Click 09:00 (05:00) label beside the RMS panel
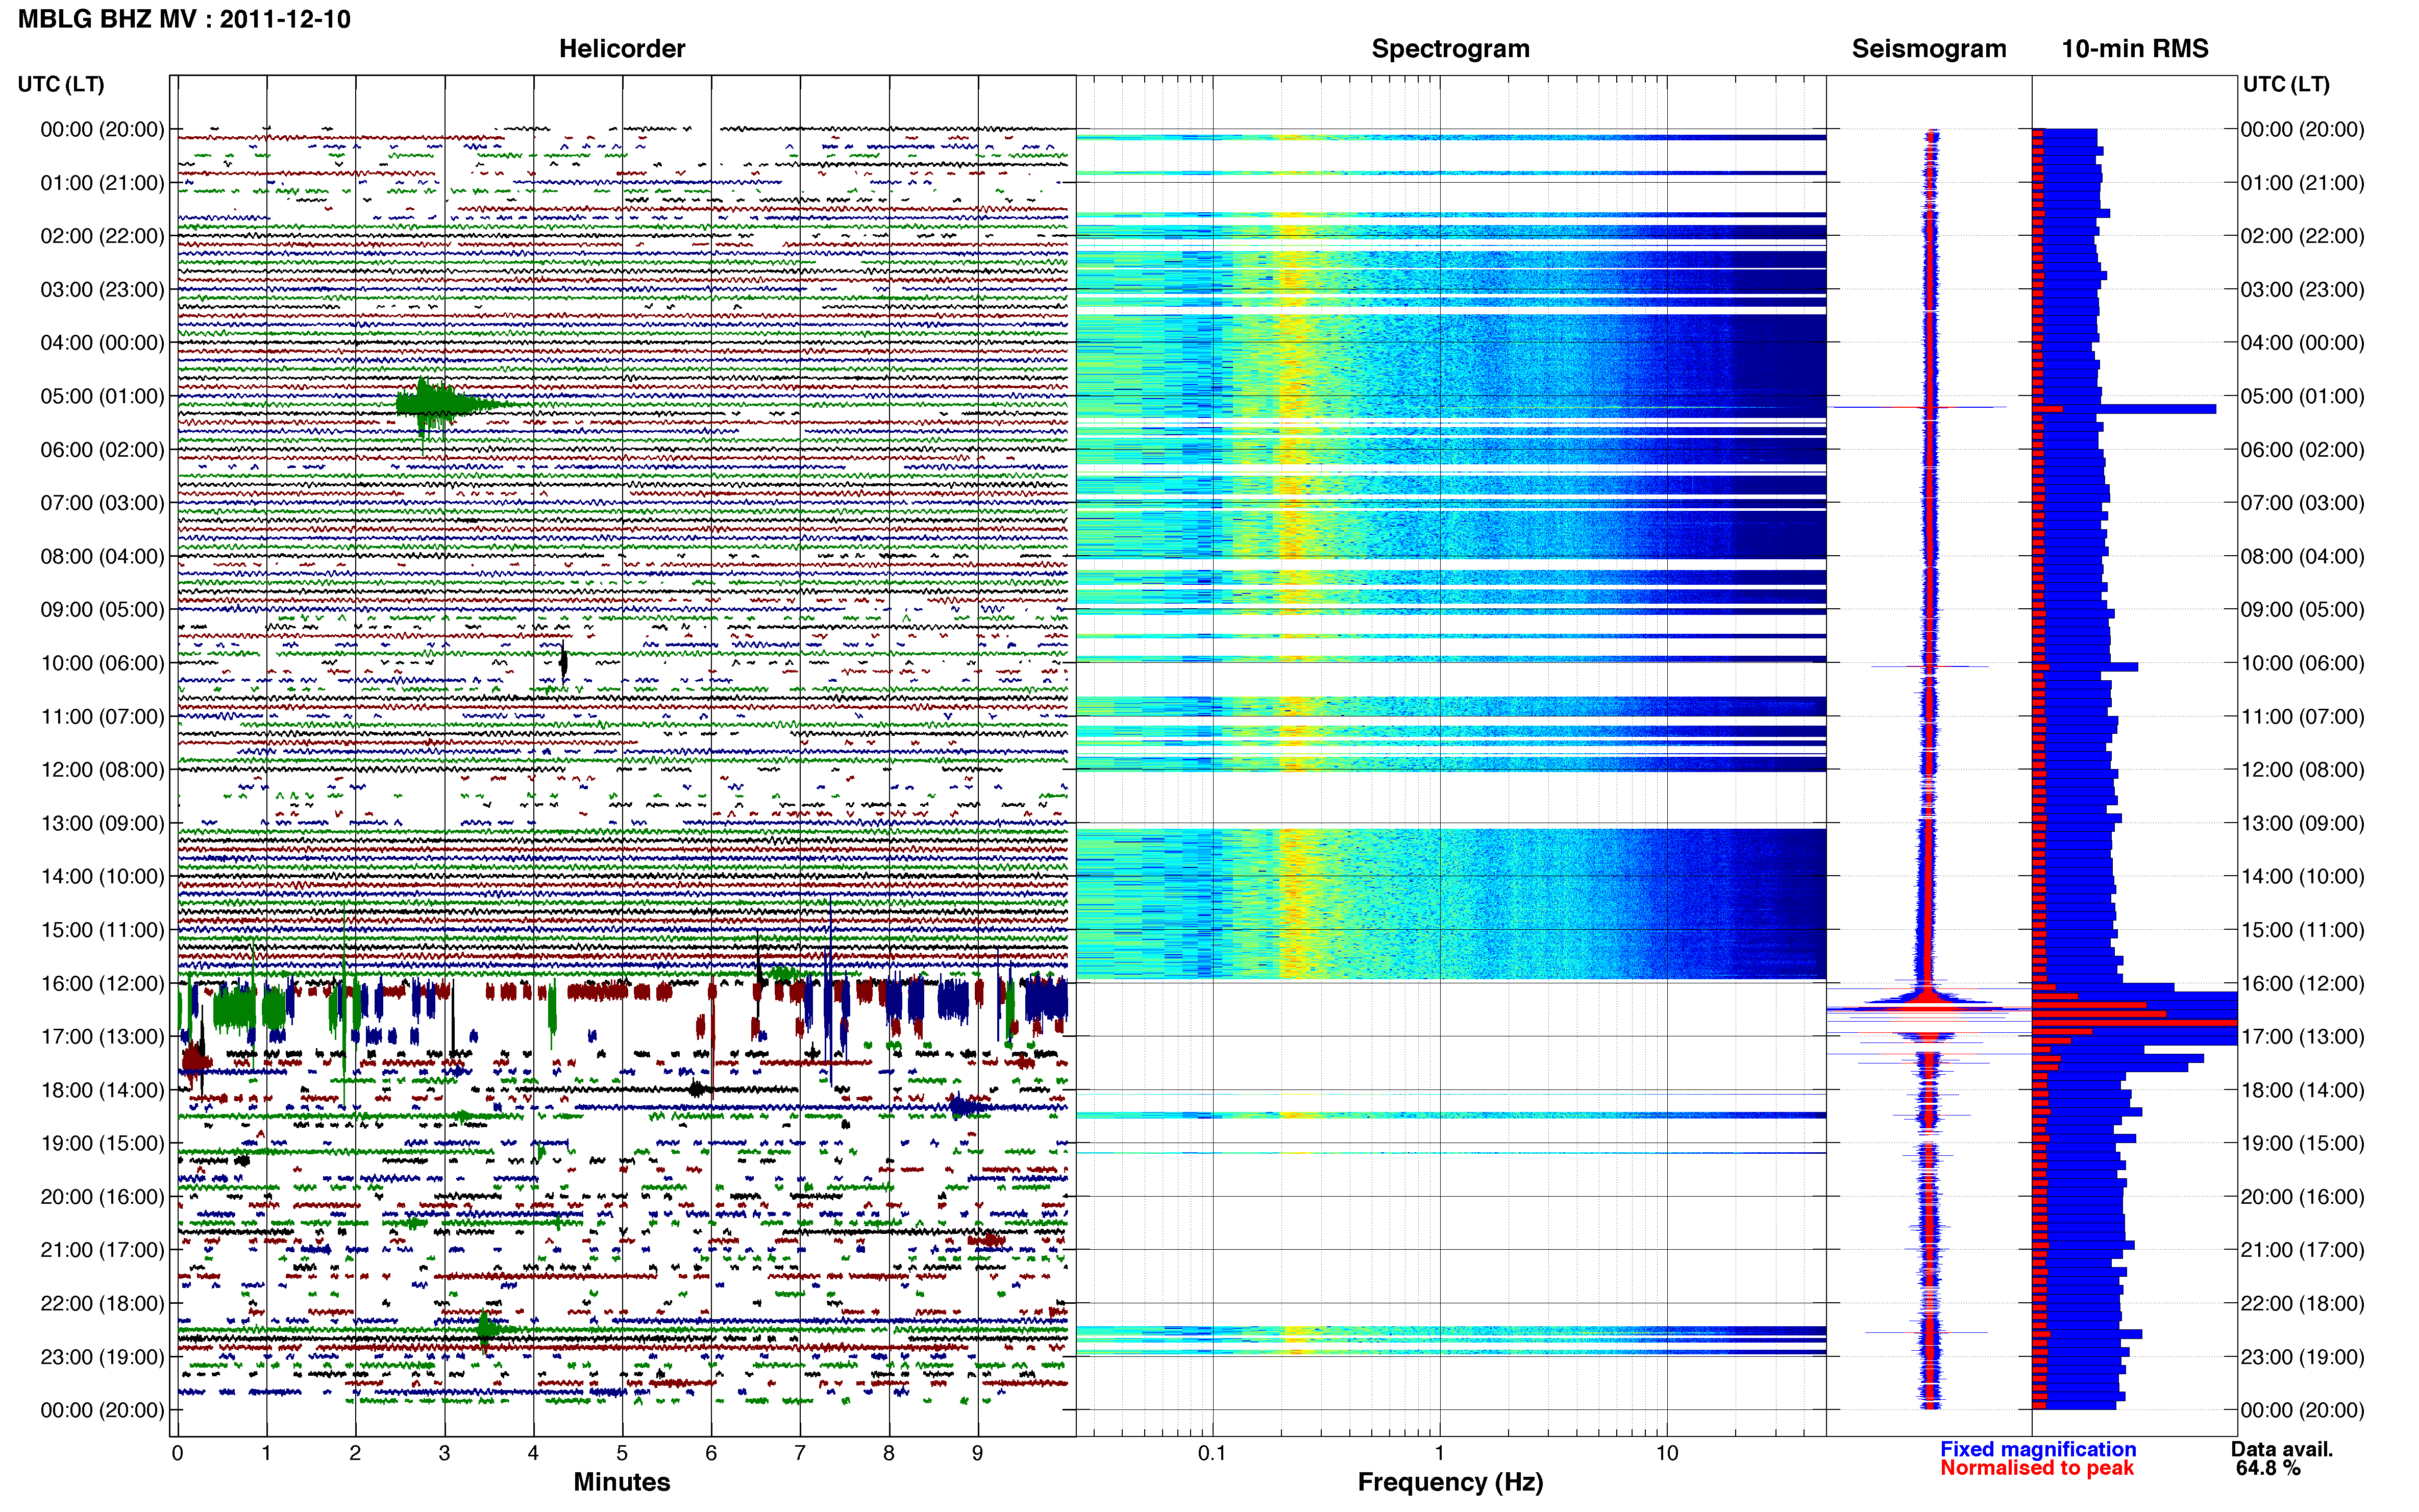Screen dimensions: 2419x1512 tap(2303, 609)
